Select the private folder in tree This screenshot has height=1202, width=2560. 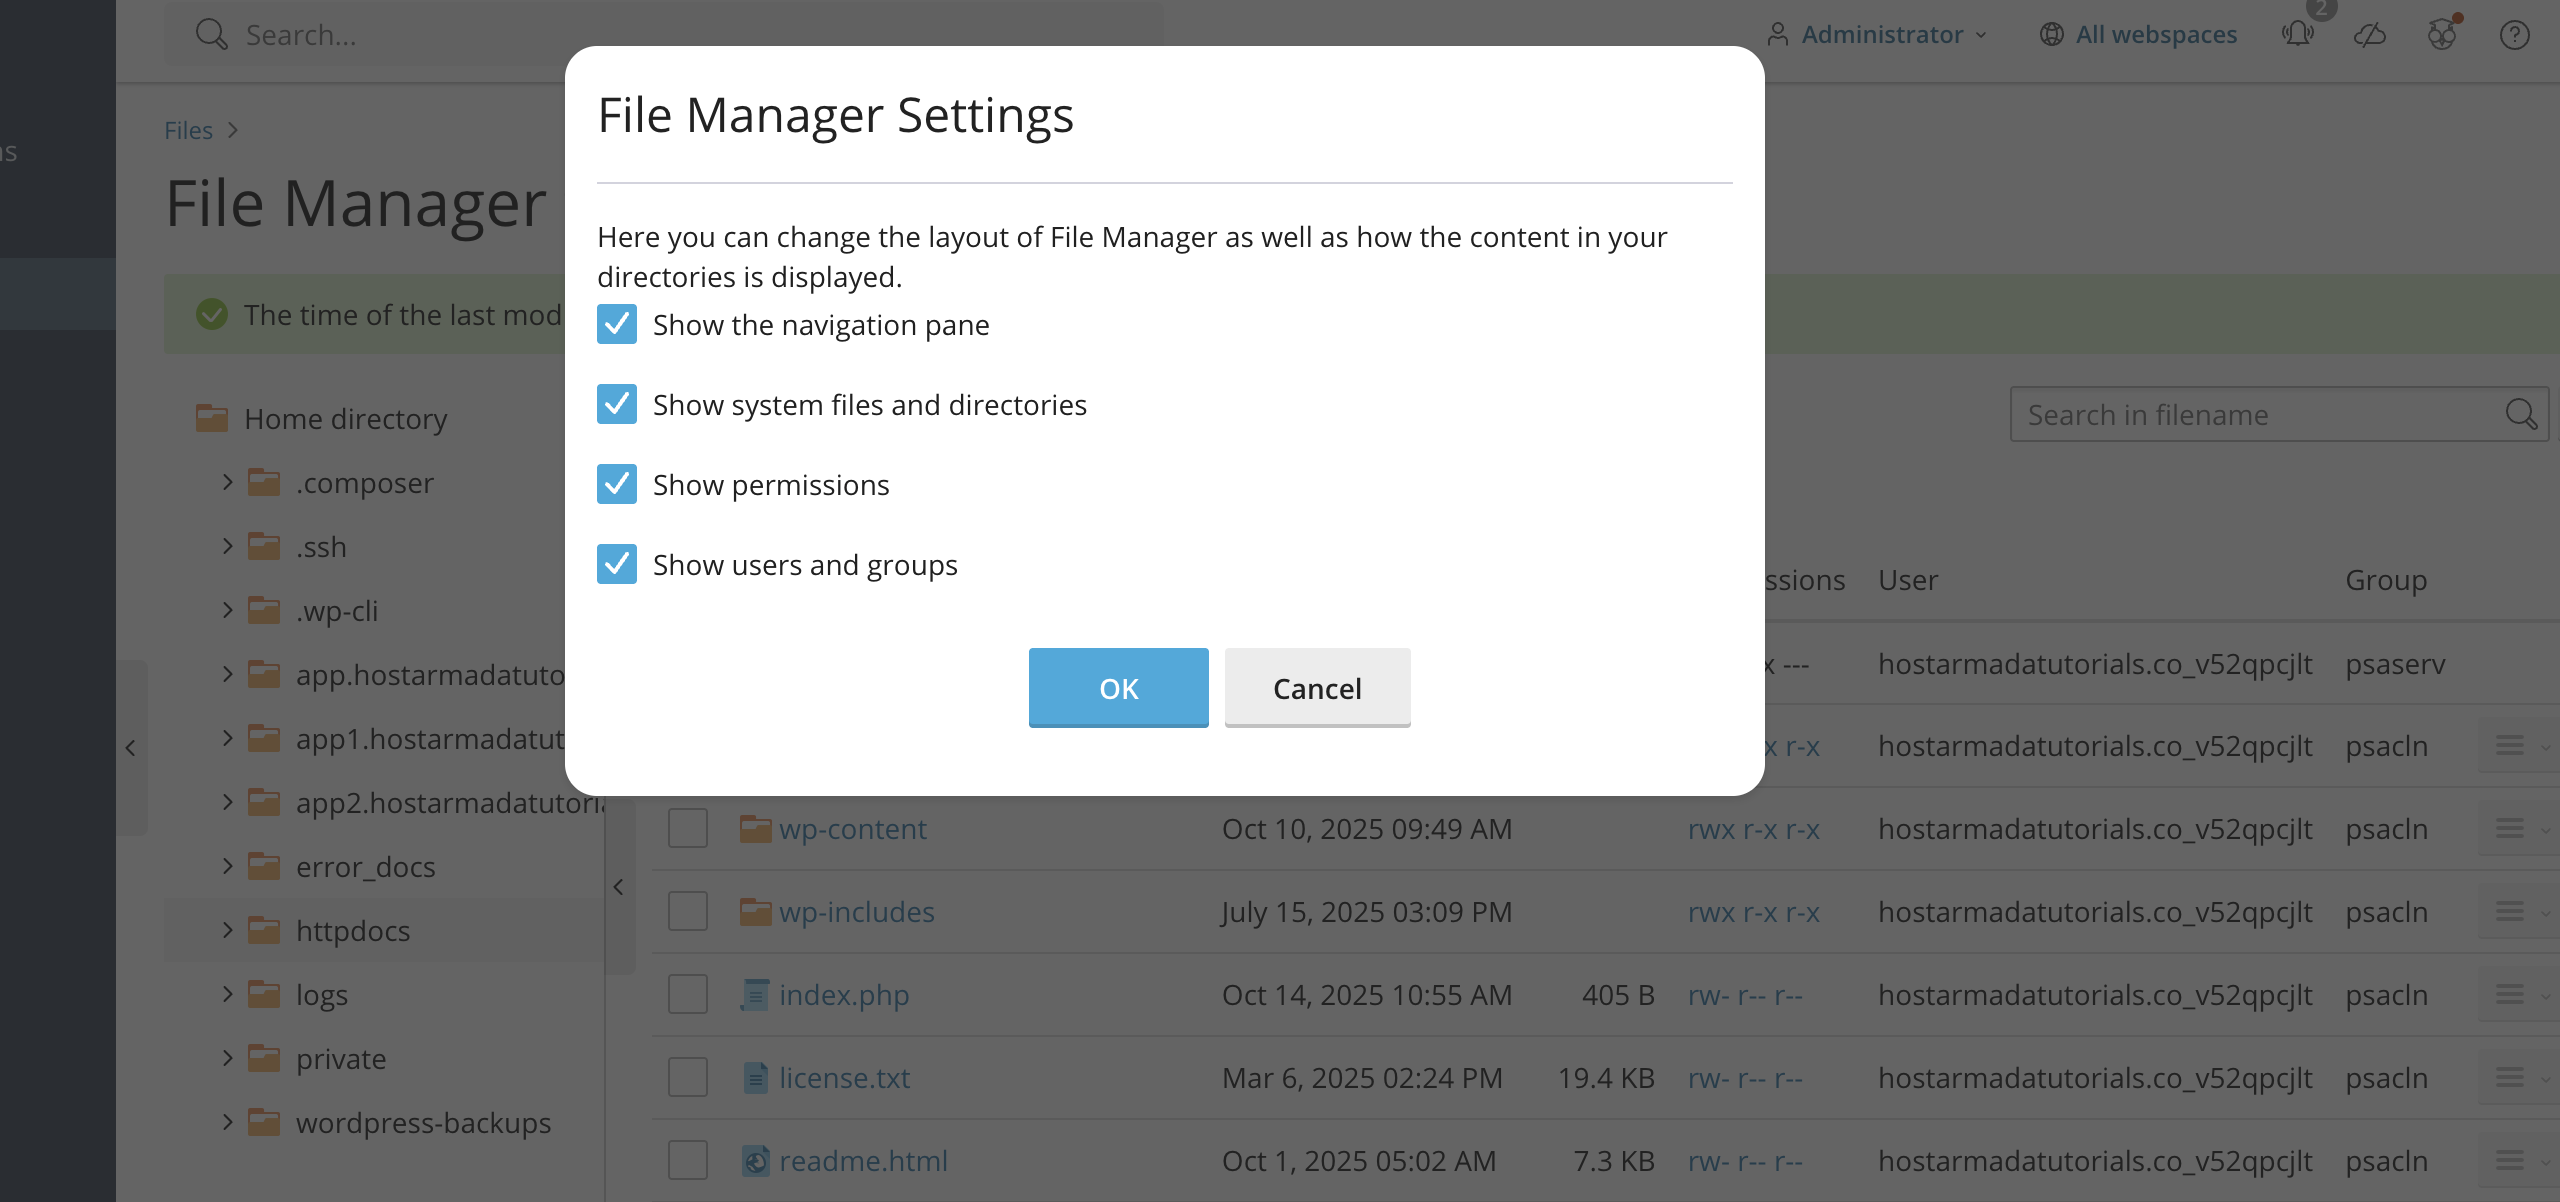pos(340,1058)
